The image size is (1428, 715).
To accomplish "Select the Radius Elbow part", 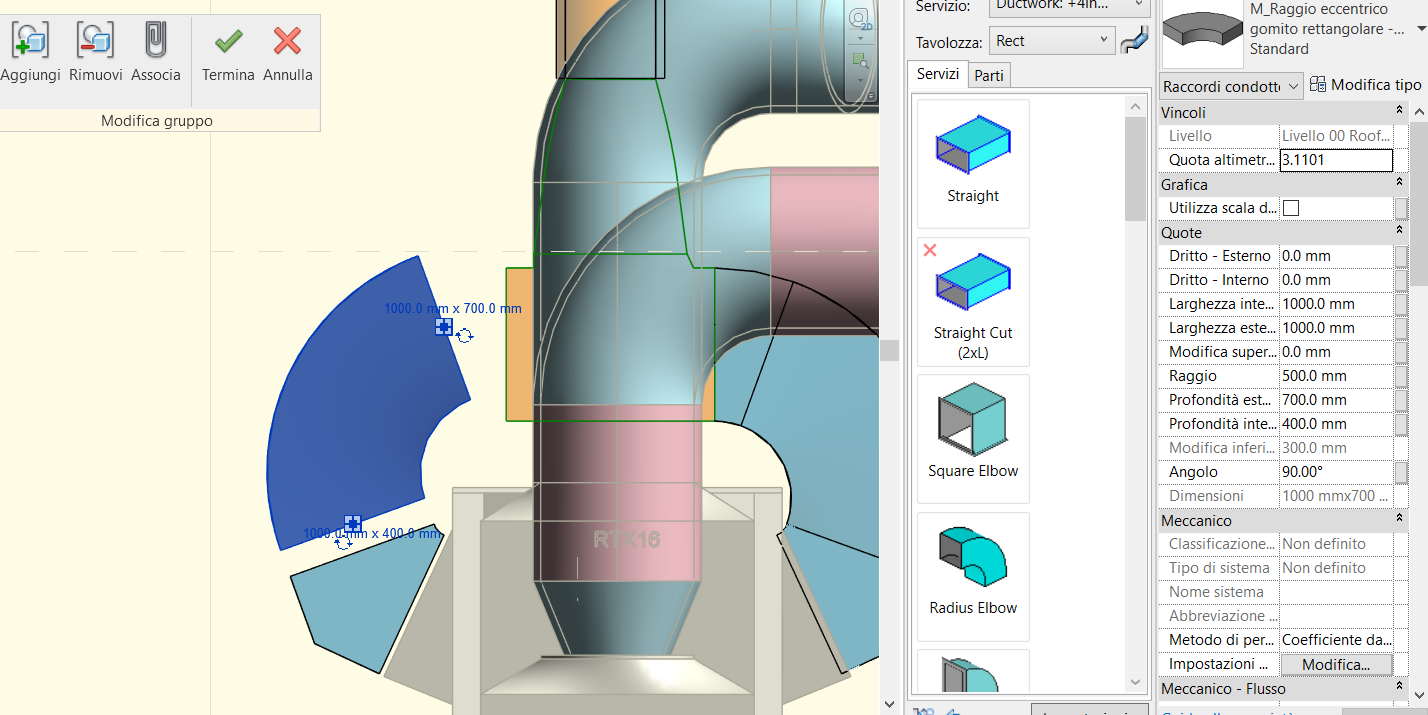I will (x=971, y=575).
